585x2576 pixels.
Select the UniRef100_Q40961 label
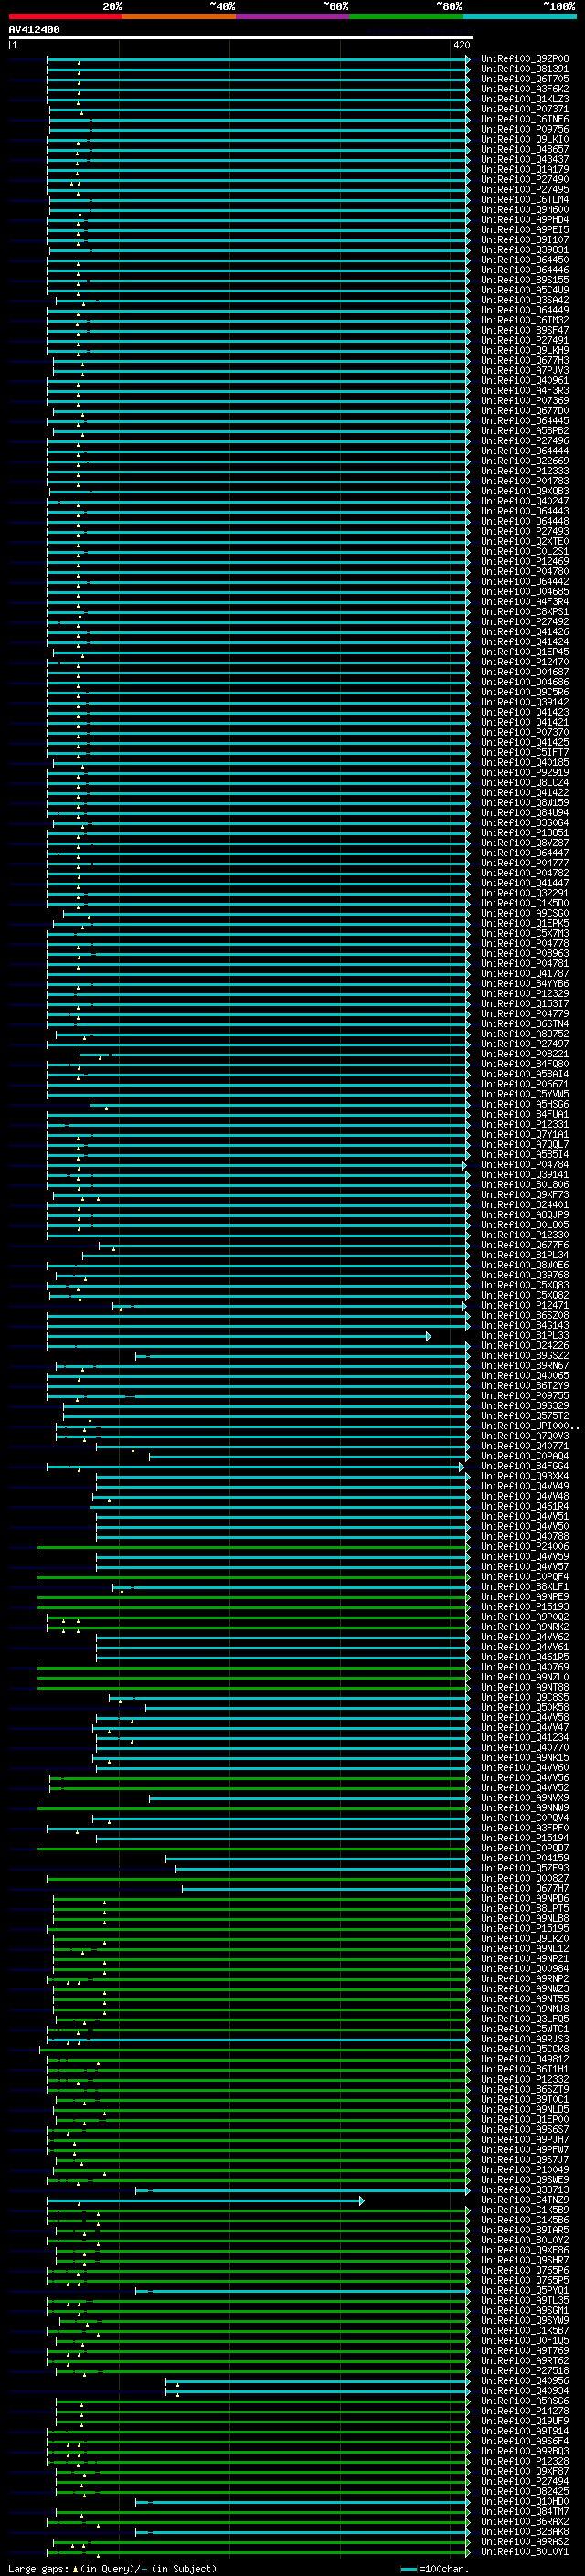pyautogui.click(x=524, y=380)
